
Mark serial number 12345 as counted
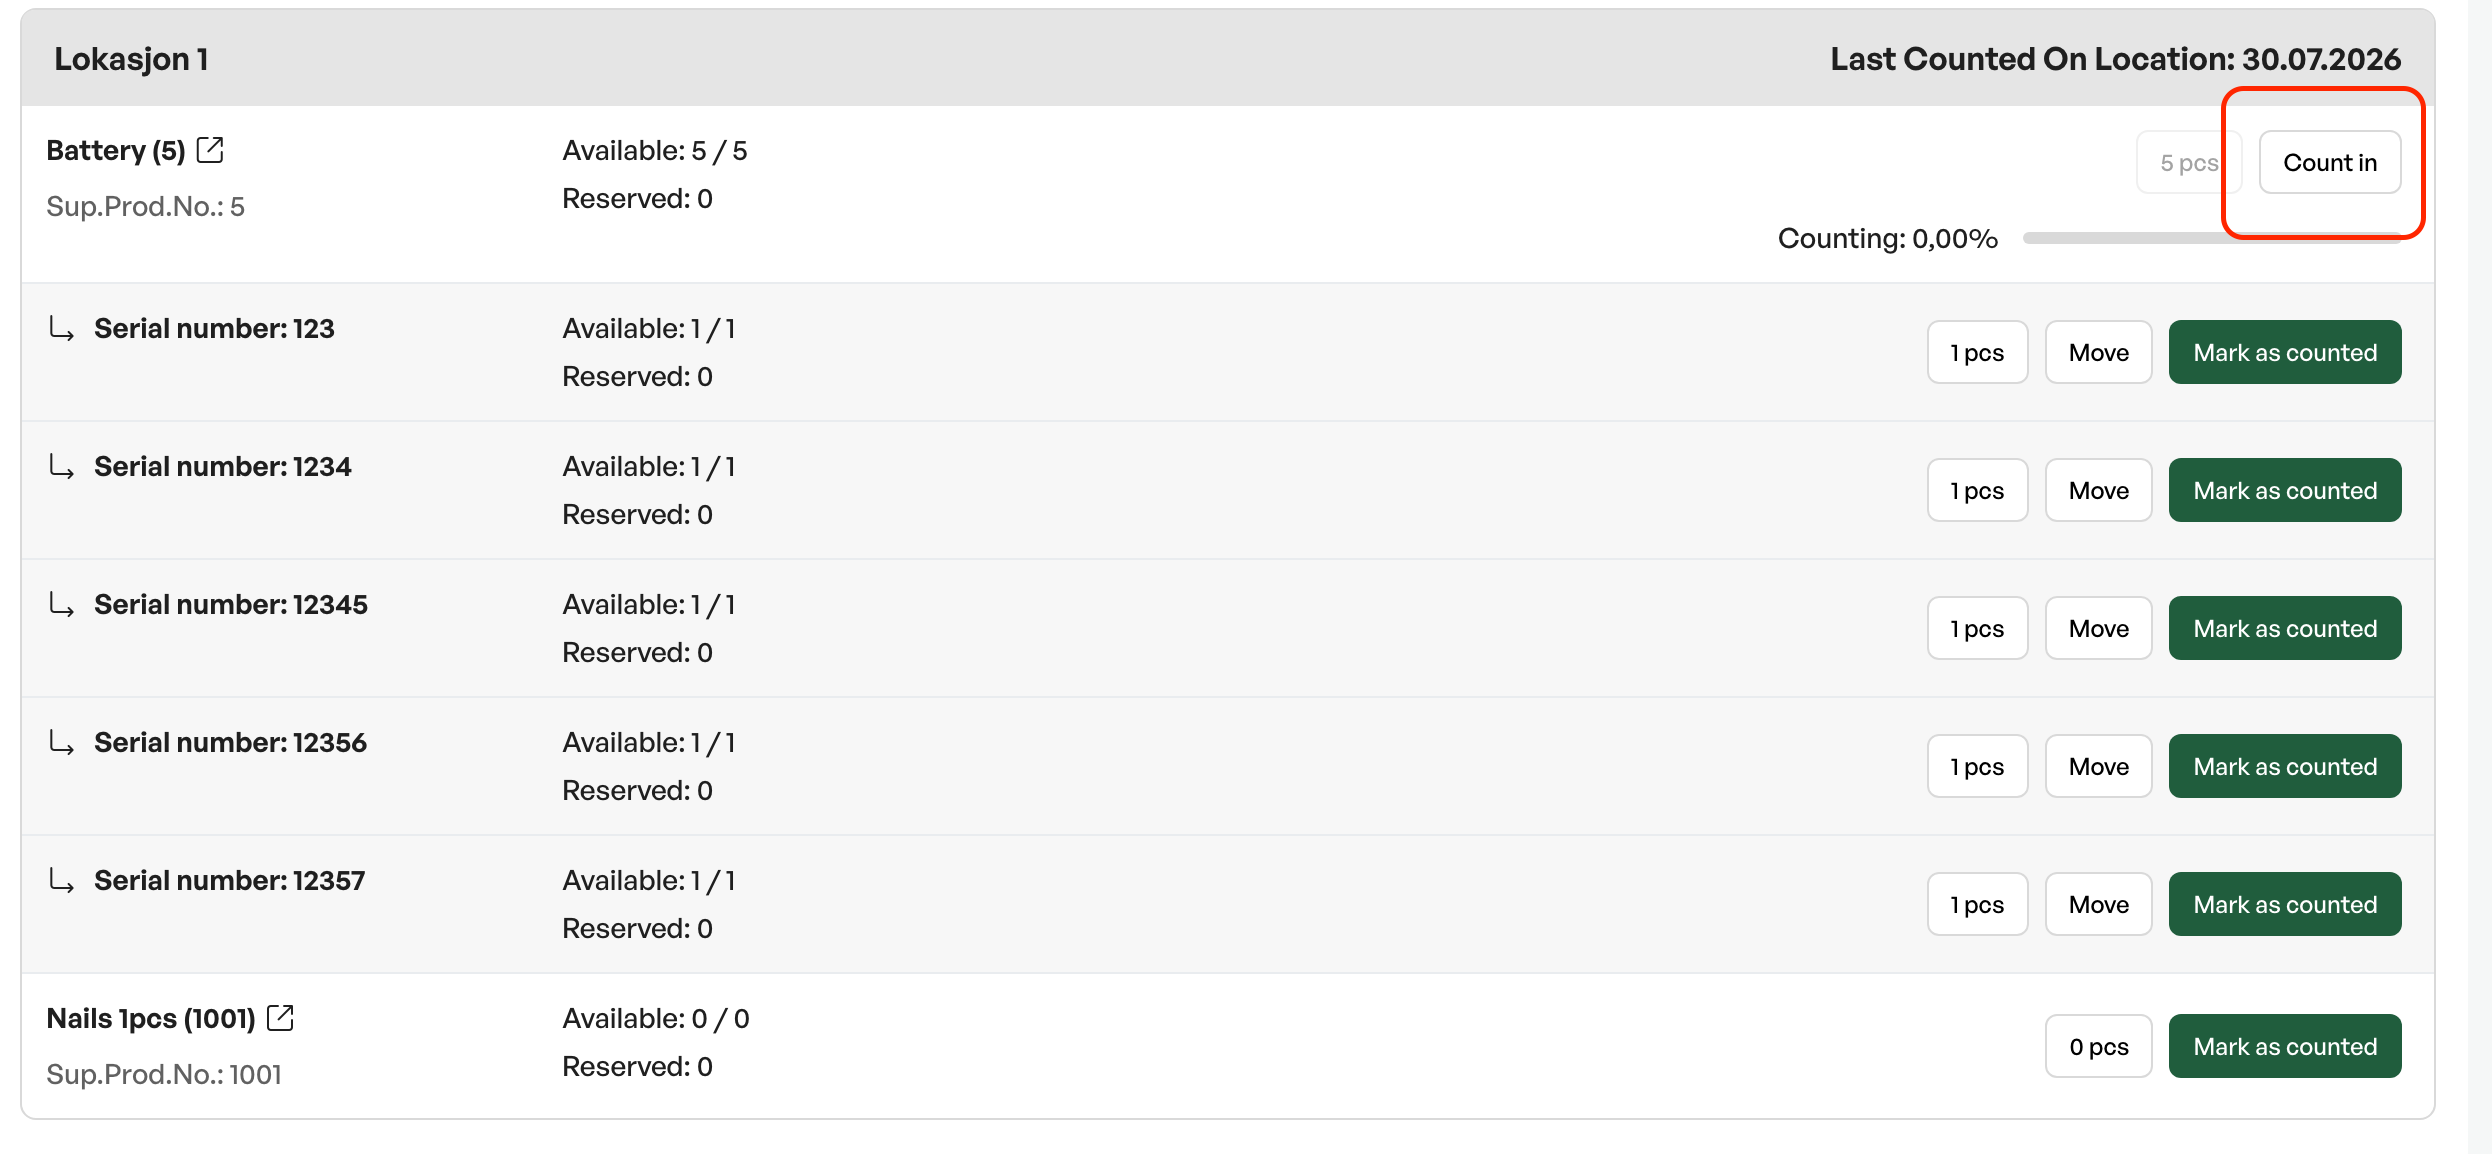2285,628
